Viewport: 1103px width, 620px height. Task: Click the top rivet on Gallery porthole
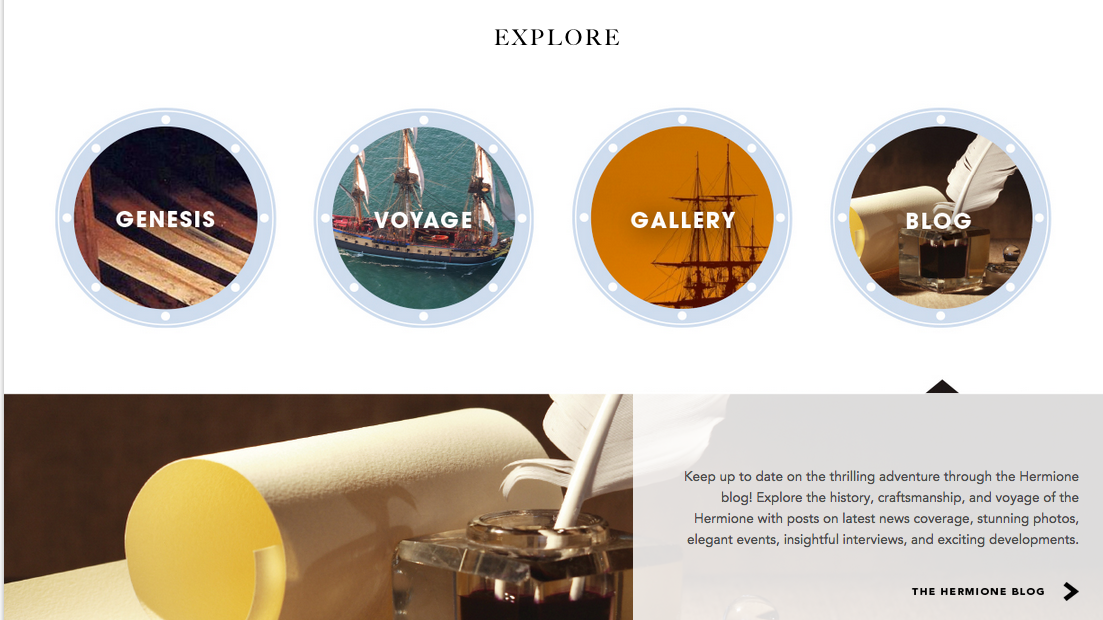click(x=682, y=120)
